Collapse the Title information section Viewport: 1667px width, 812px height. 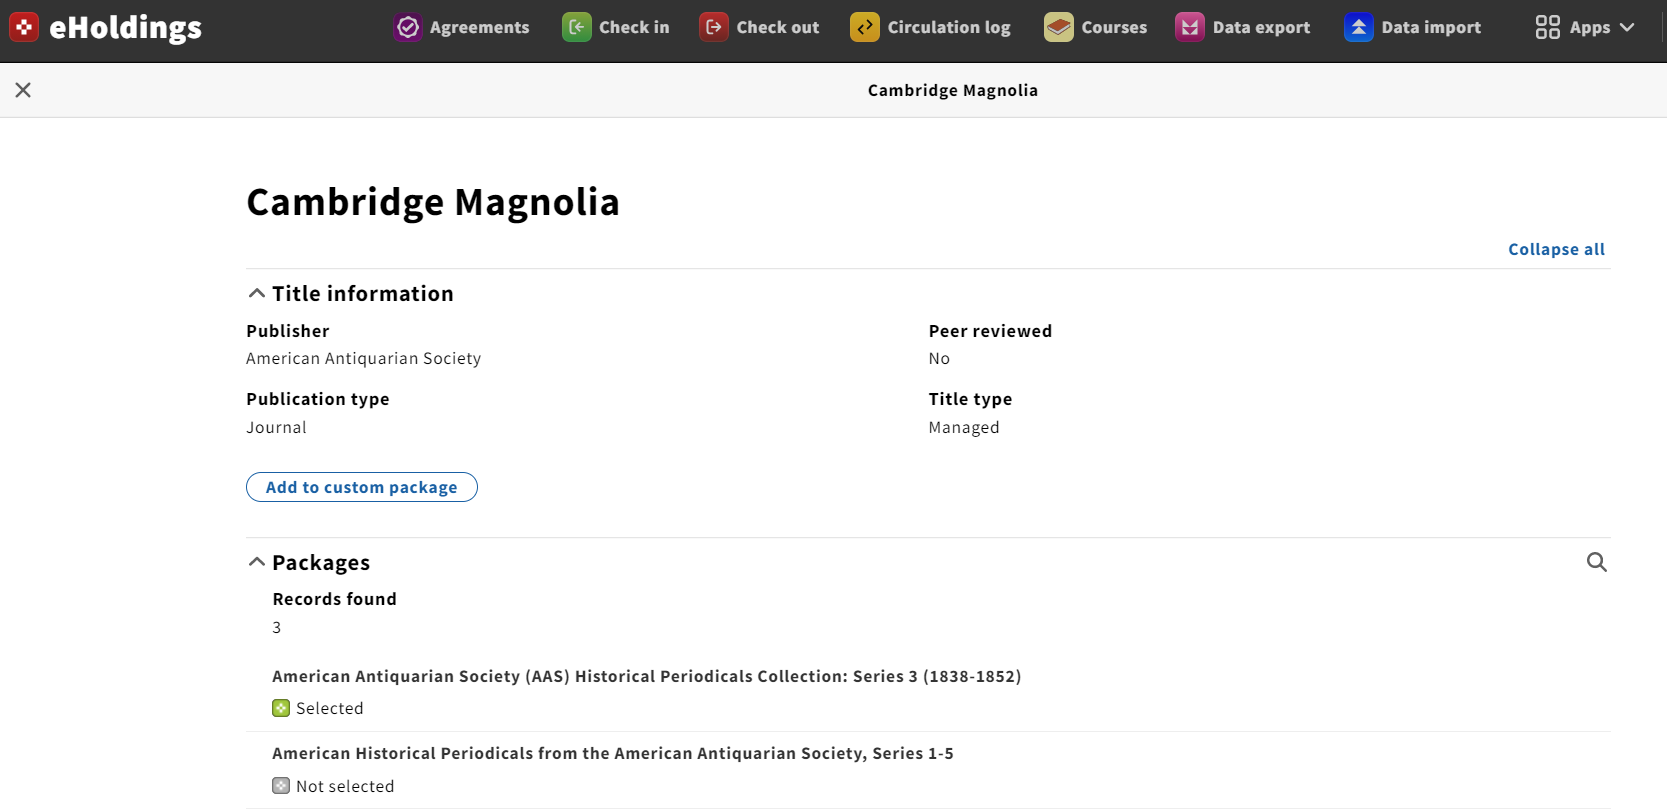pyautogui.click(x=350, y=293)
